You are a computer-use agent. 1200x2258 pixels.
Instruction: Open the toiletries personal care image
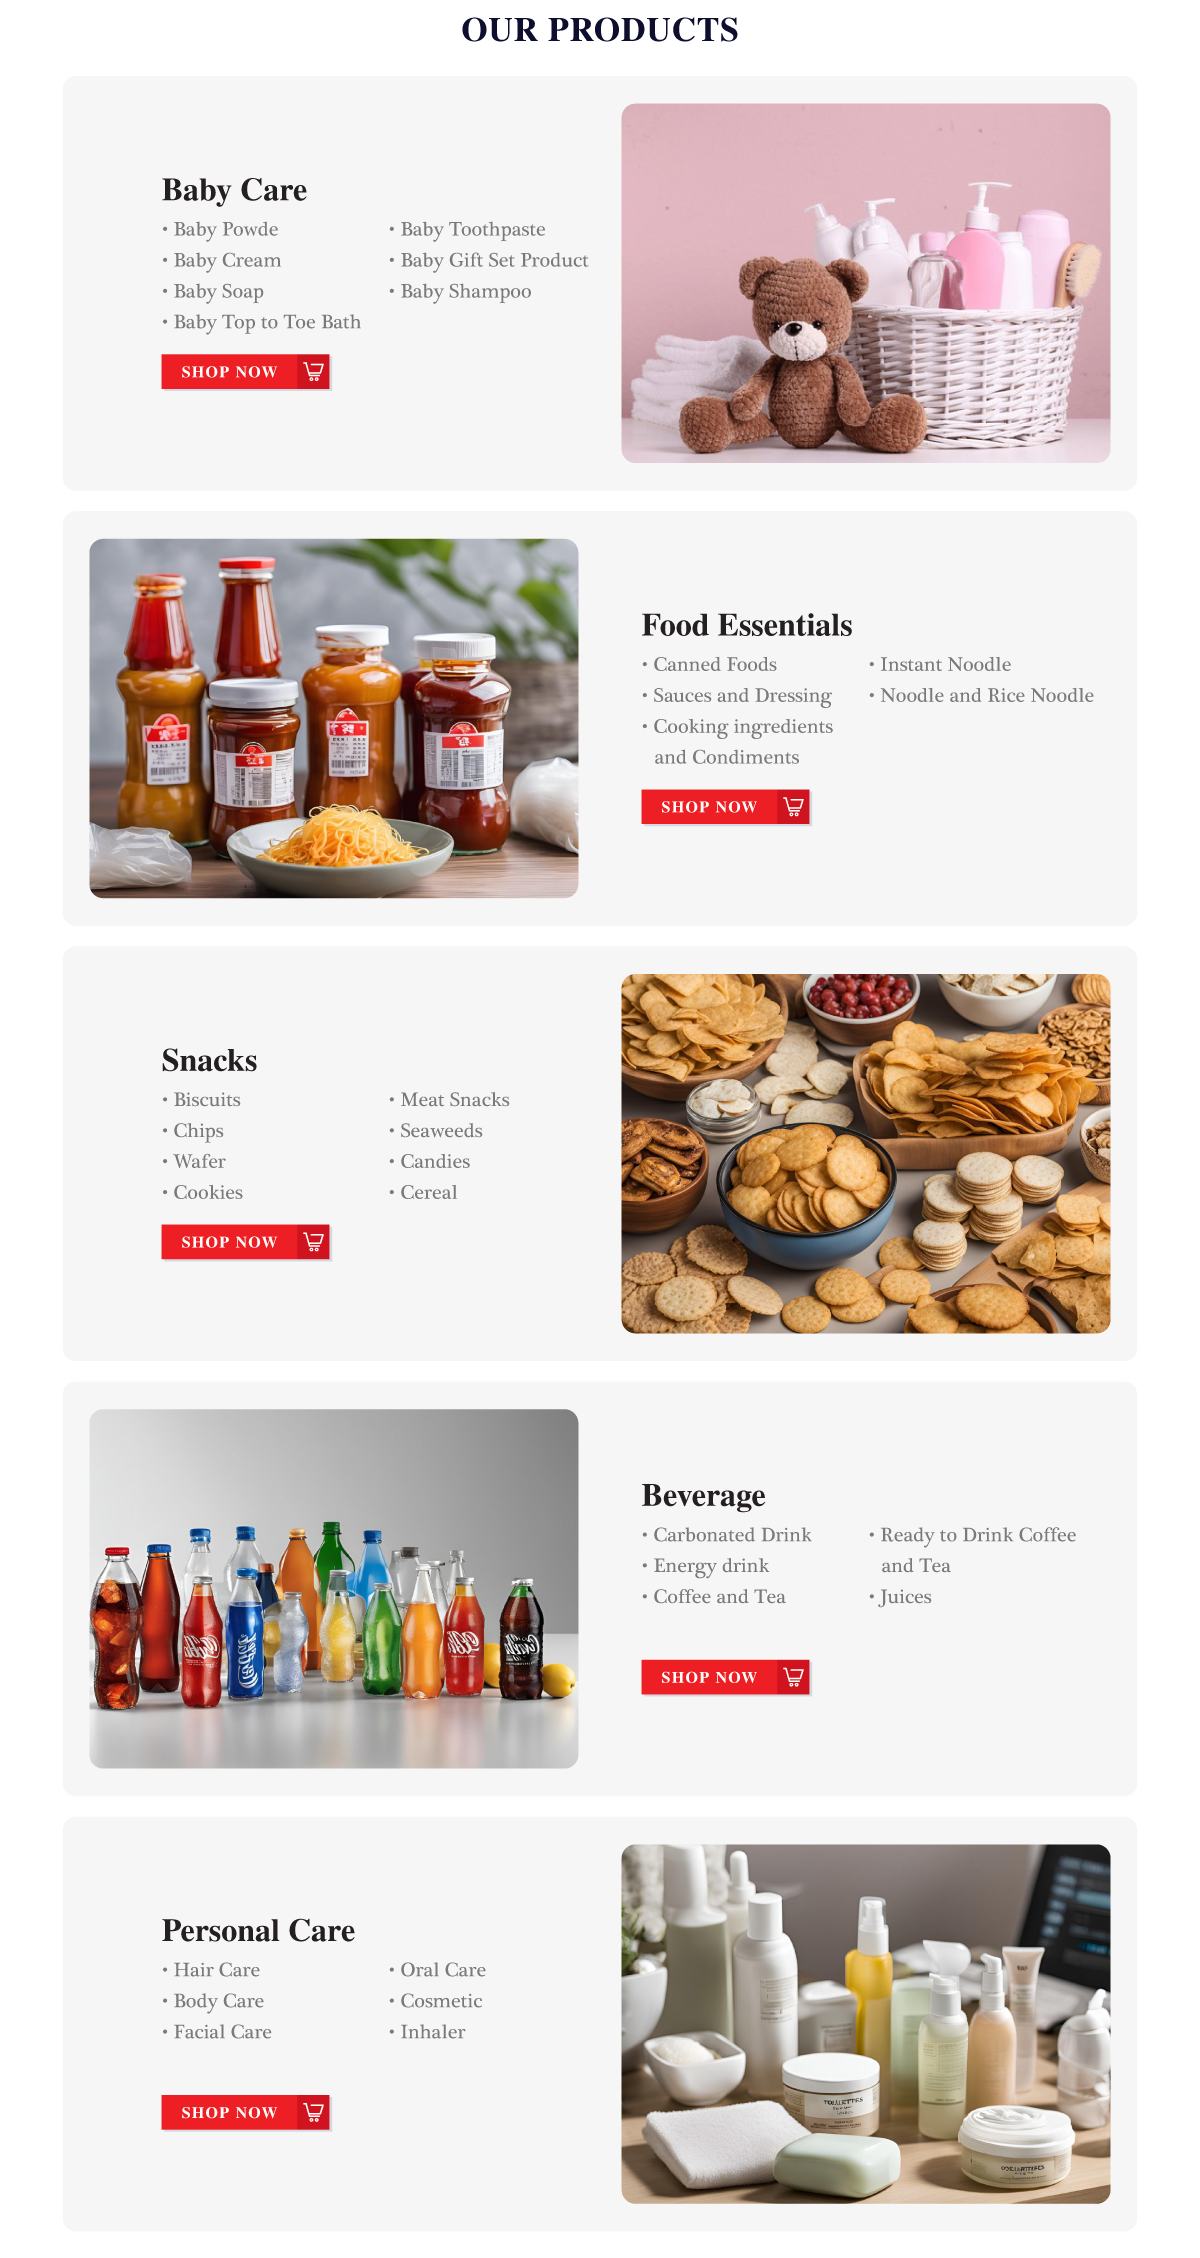866,2023
